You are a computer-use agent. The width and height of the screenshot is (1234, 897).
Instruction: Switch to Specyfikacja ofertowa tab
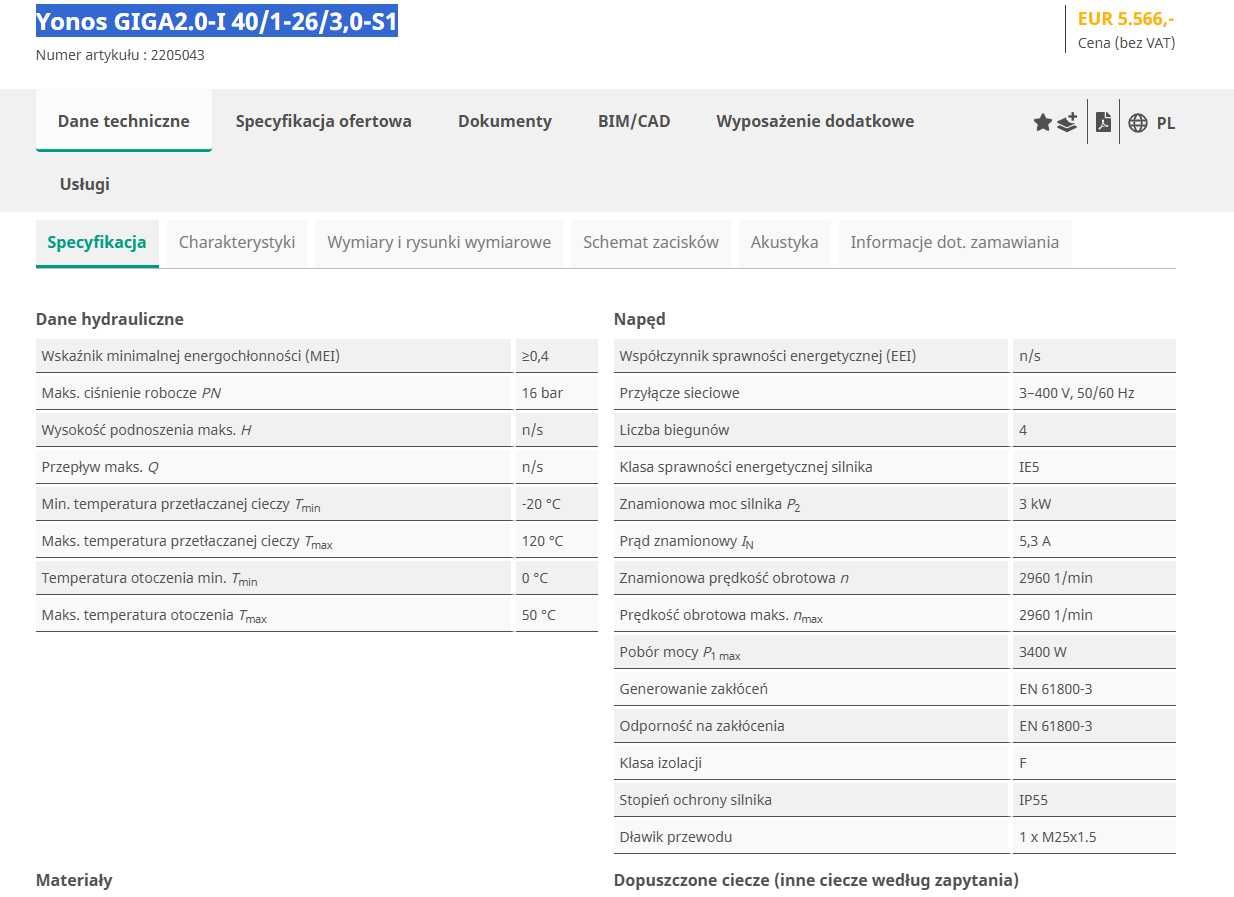point(324,121)
